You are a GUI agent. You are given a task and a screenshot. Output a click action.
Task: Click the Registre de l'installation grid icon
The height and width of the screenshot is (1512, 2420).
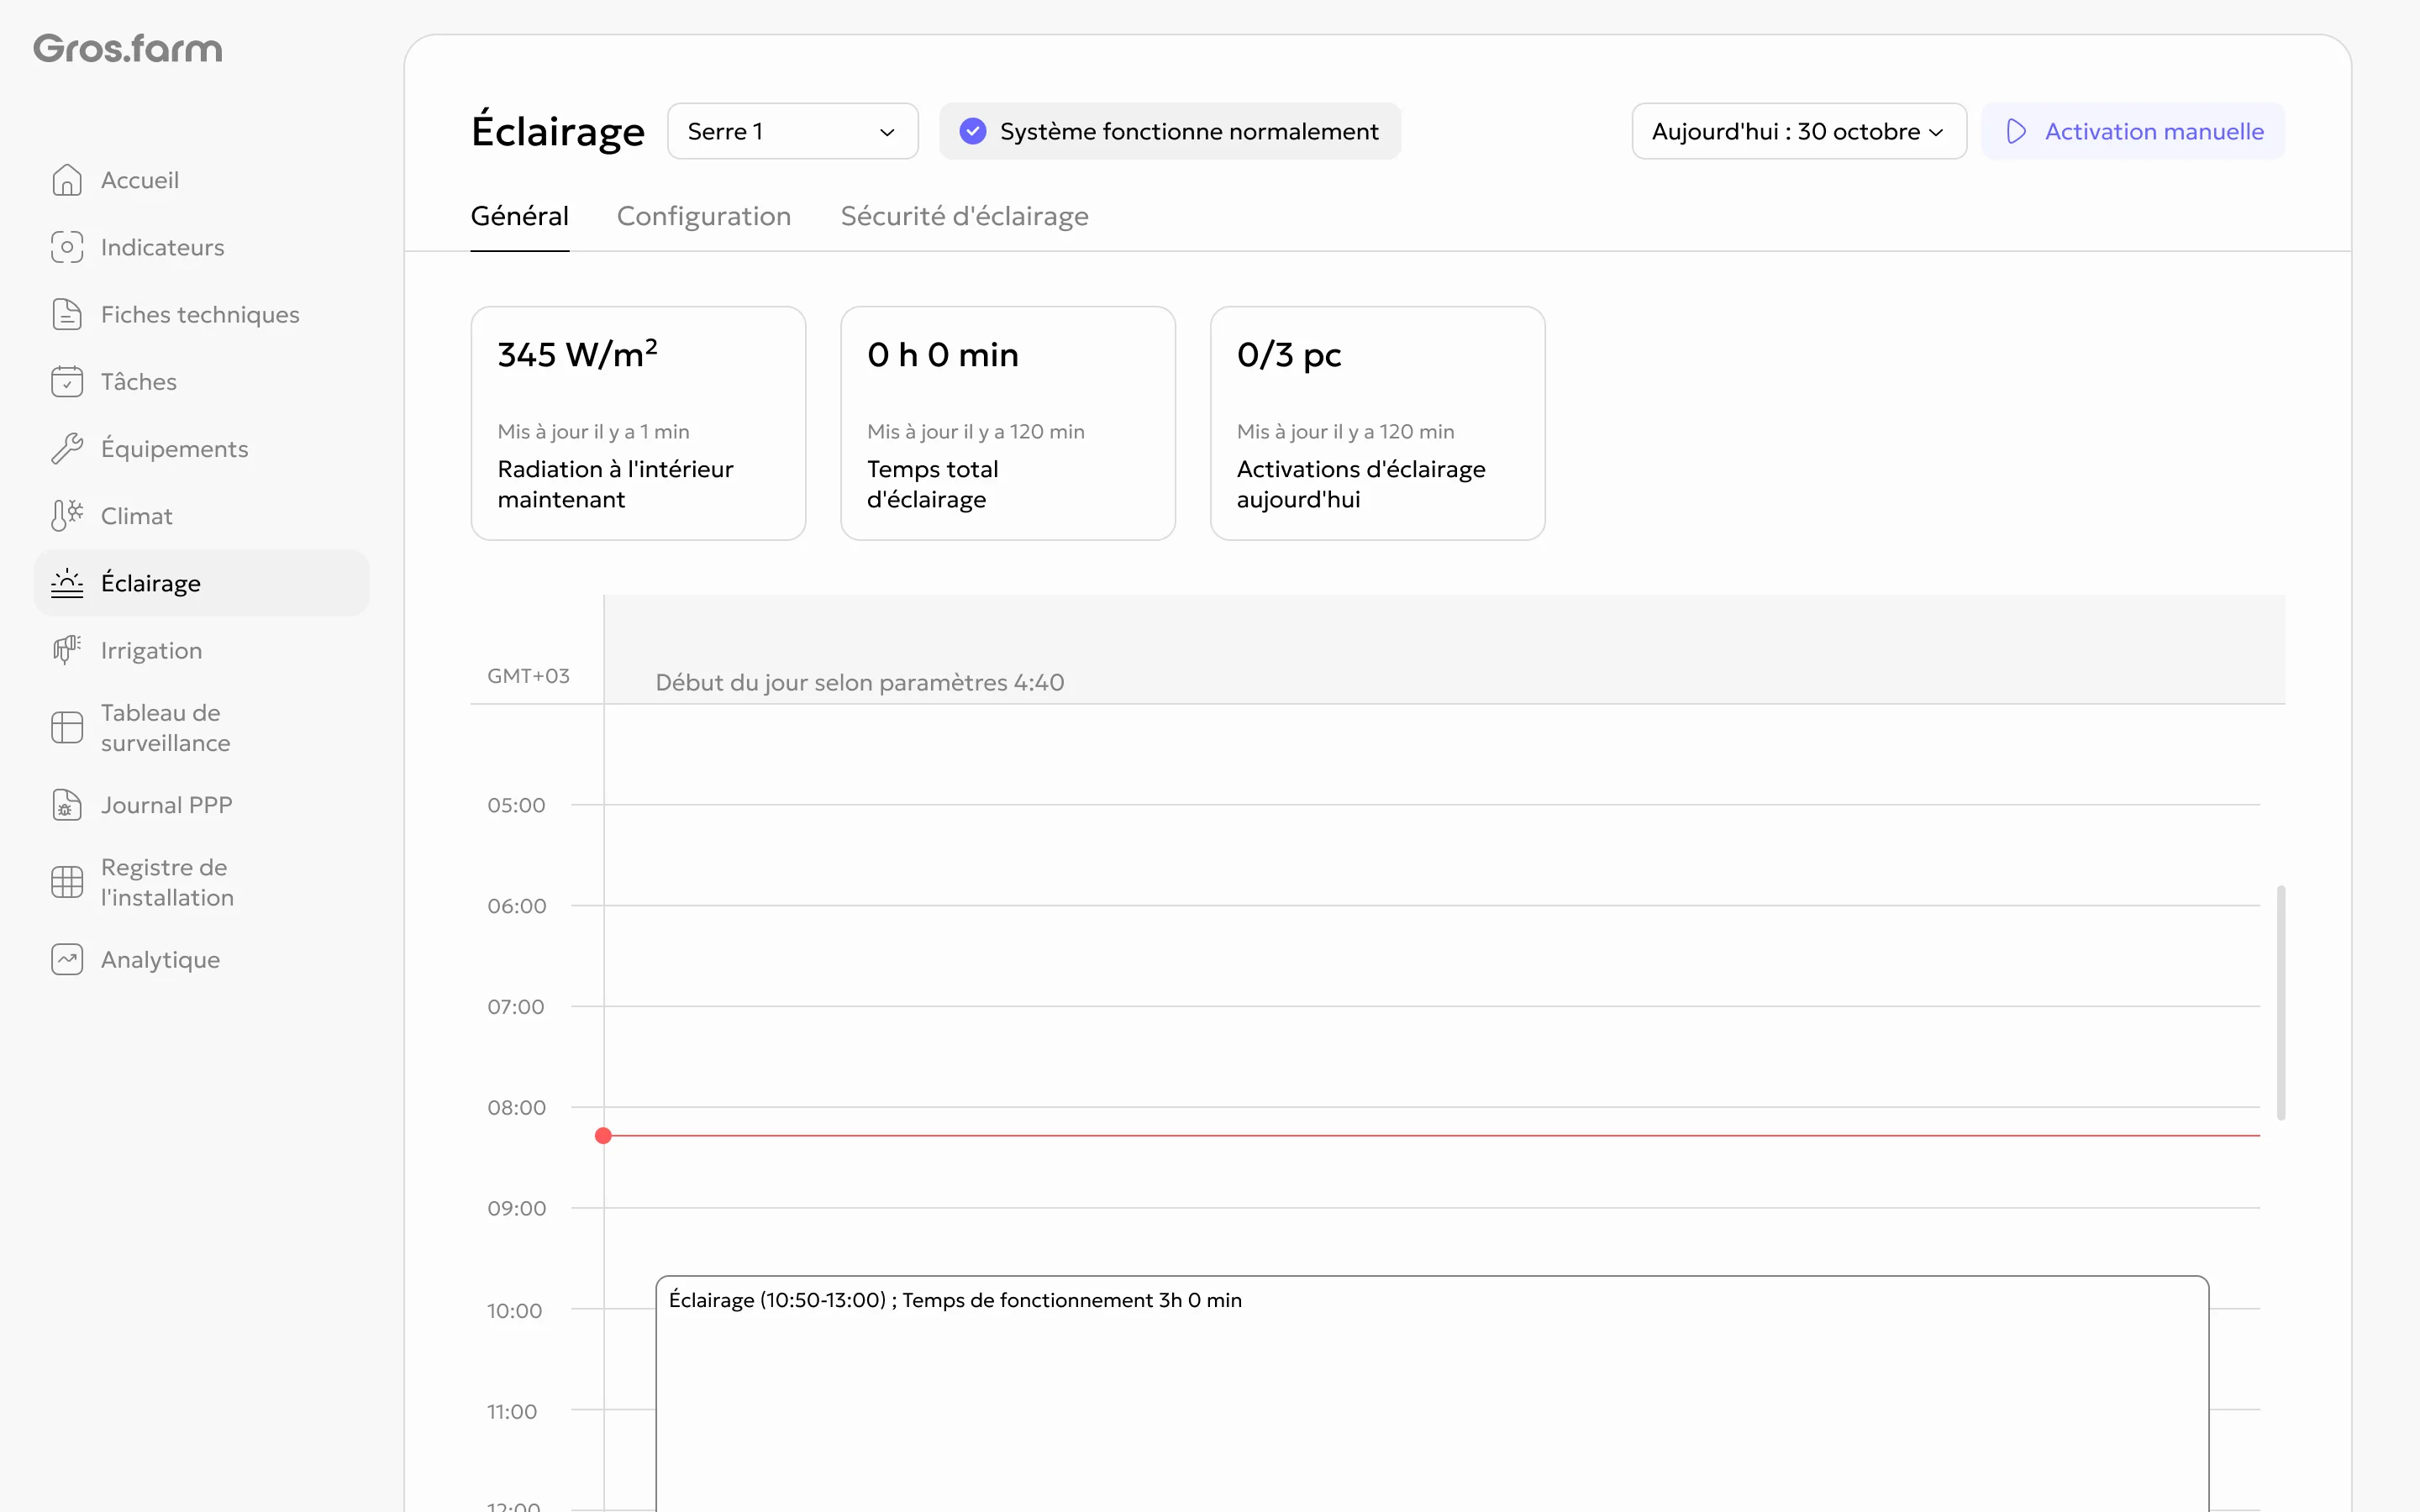67,882
